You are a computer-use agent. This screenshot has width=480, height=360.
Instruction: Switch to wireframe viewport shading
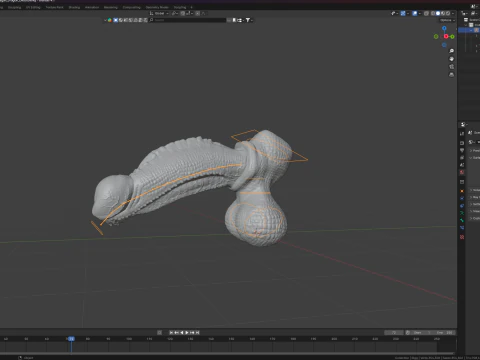pos(433,13)
